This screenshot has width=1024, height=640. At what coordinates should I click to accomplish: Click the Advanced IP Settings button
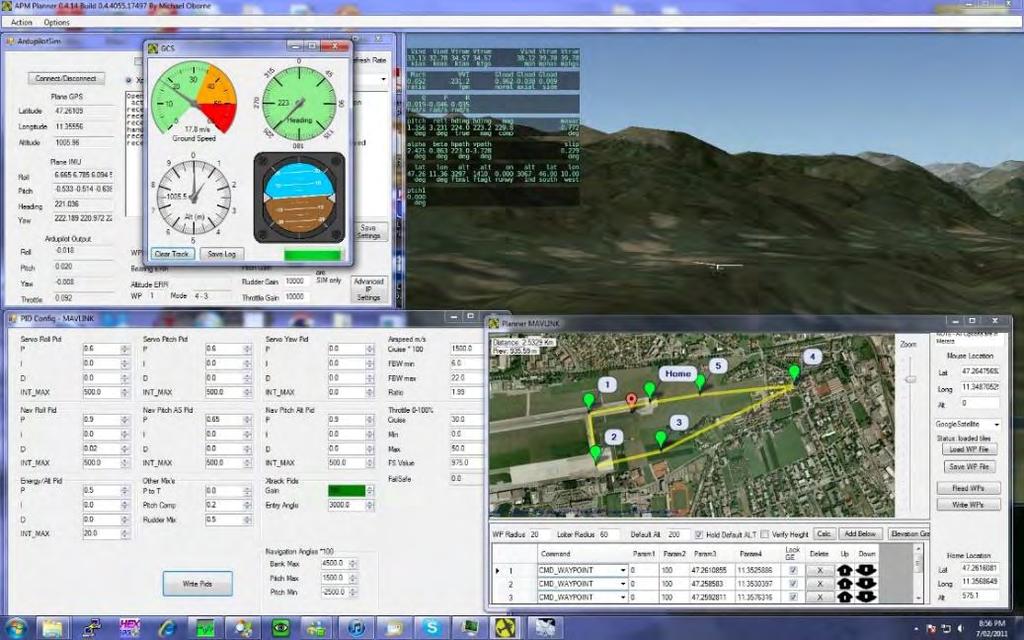(368, 289)
